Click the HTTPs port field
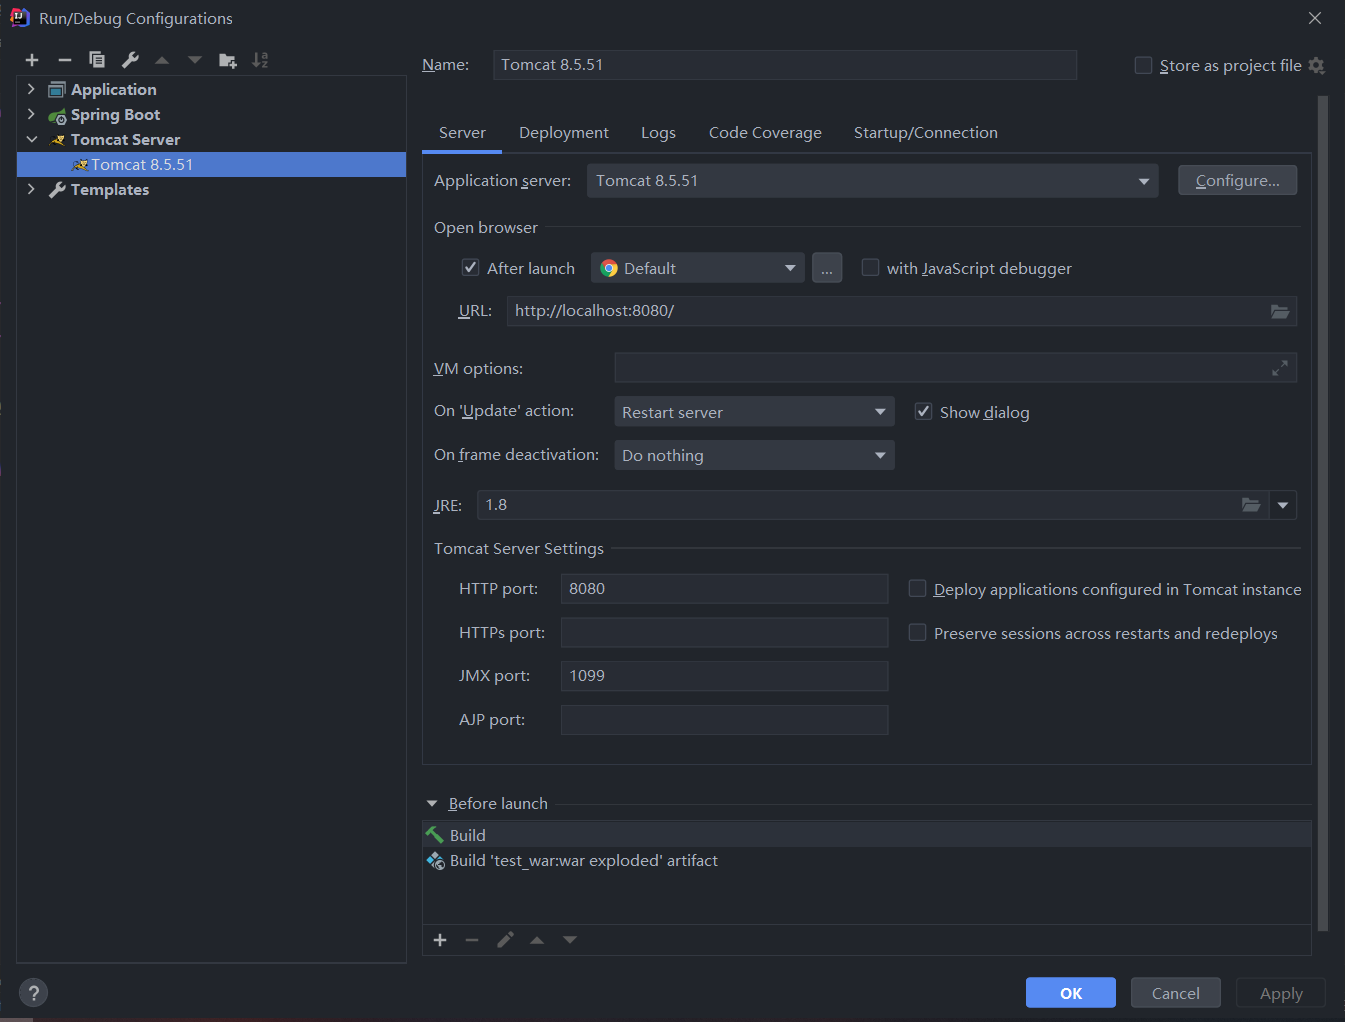Viewport: 1345px width, 1022px height. (725, 633)
